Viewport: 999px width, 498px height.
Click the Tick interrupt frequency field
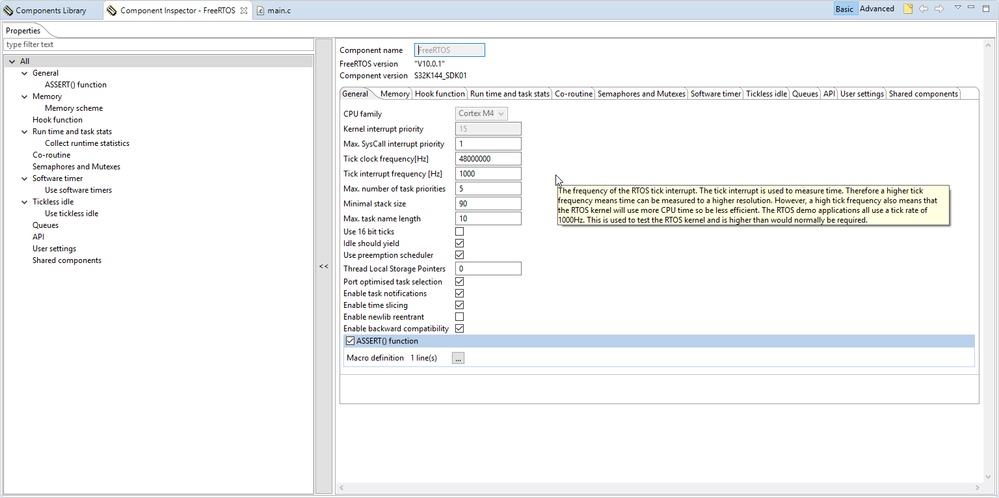tap(488, 173)
